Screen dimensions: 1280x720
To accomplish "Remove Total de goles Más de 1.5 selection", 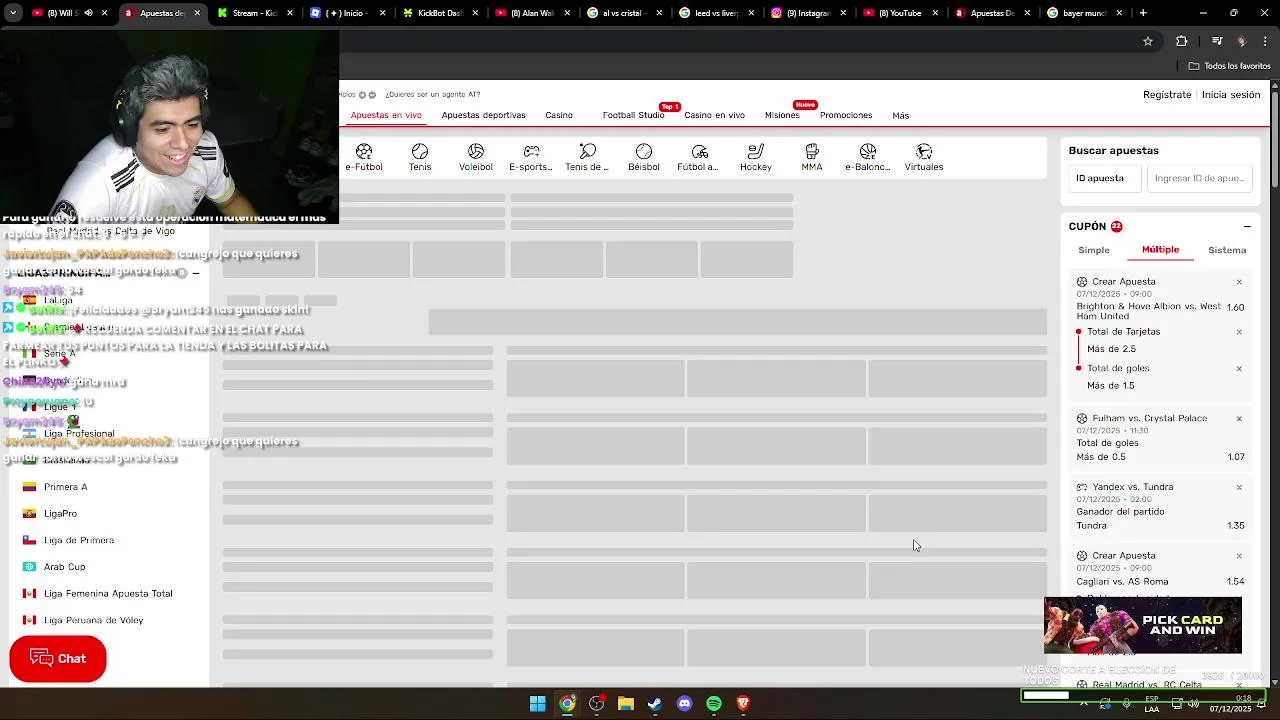I will (1239, 369).
